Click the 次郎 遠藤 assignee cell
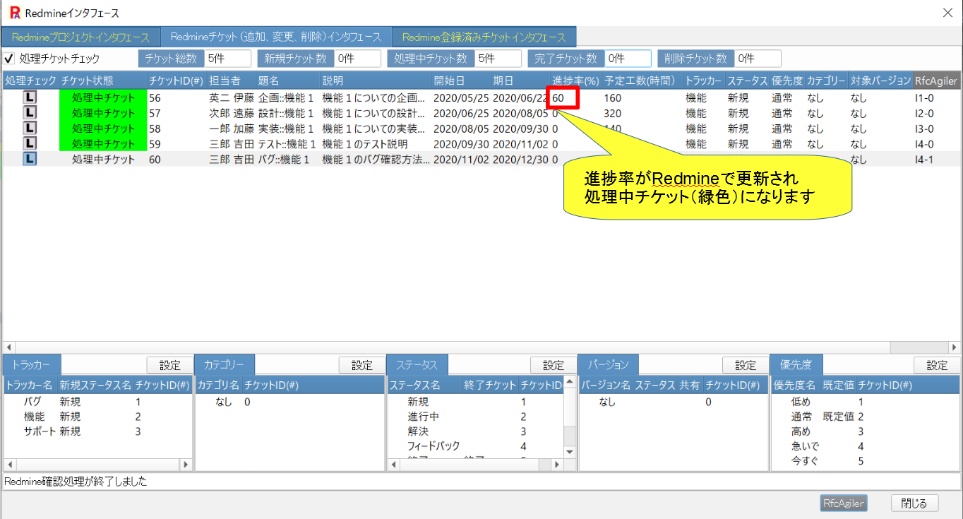 [x=231, y=113]
